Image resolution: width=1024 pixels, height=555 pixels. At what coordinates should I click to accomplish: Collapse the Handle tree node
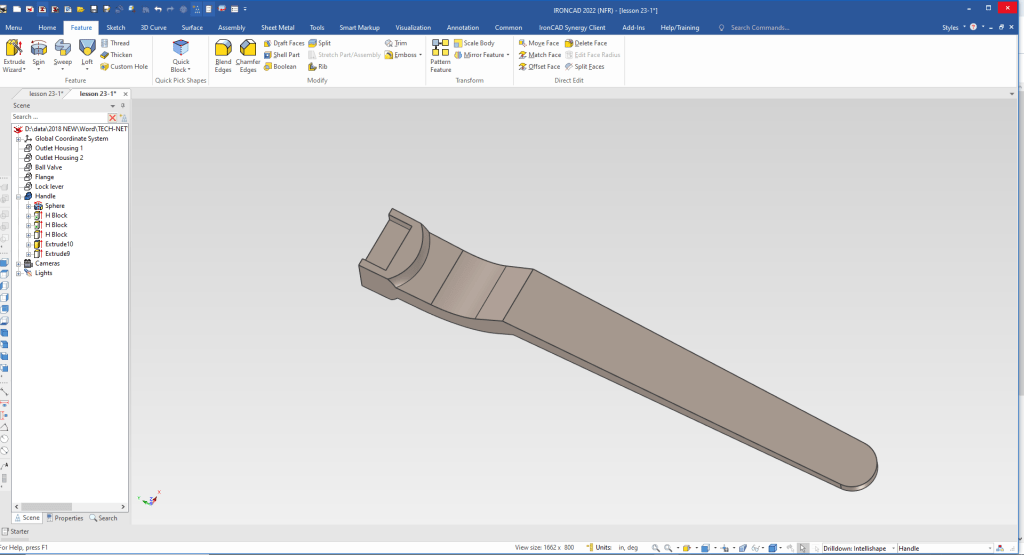click(x=18, y=196)
